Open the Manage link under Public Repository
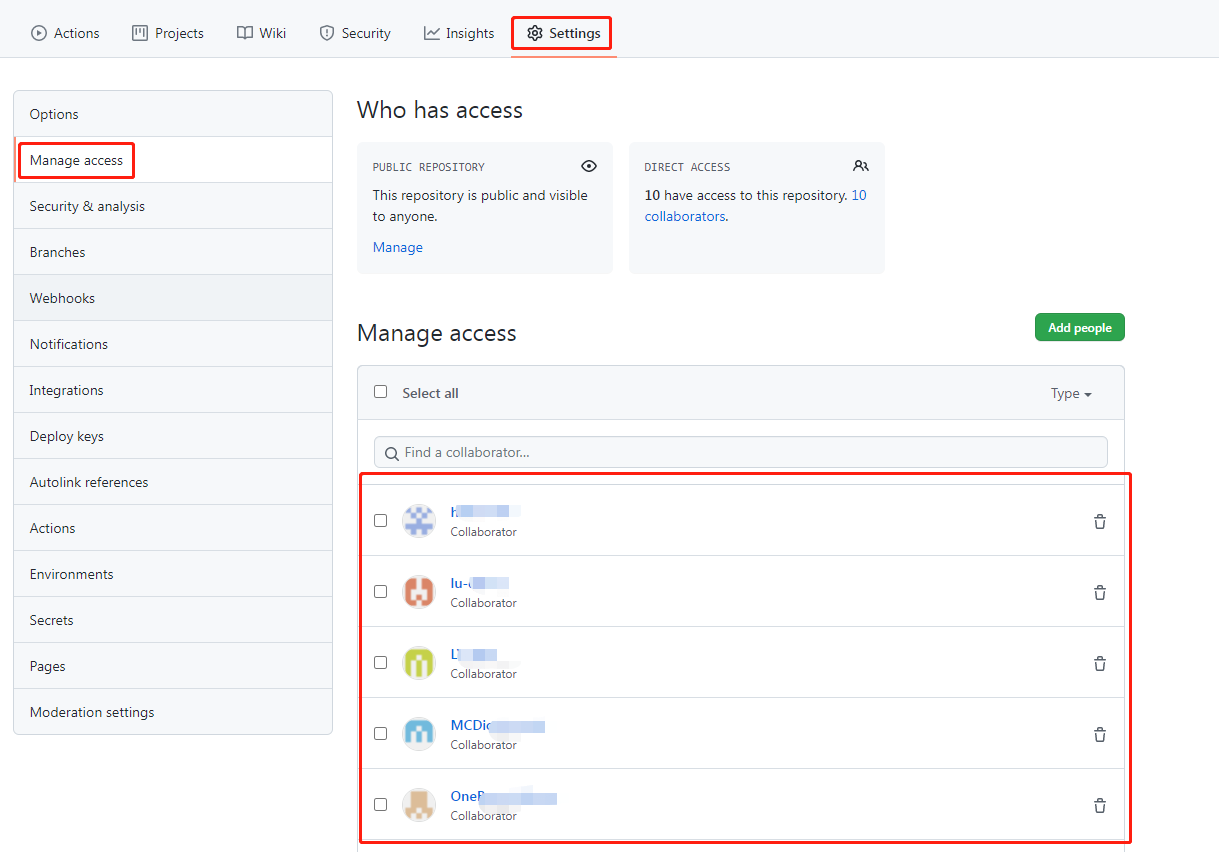The image size is (1219, 852). (x=397, y=247)
